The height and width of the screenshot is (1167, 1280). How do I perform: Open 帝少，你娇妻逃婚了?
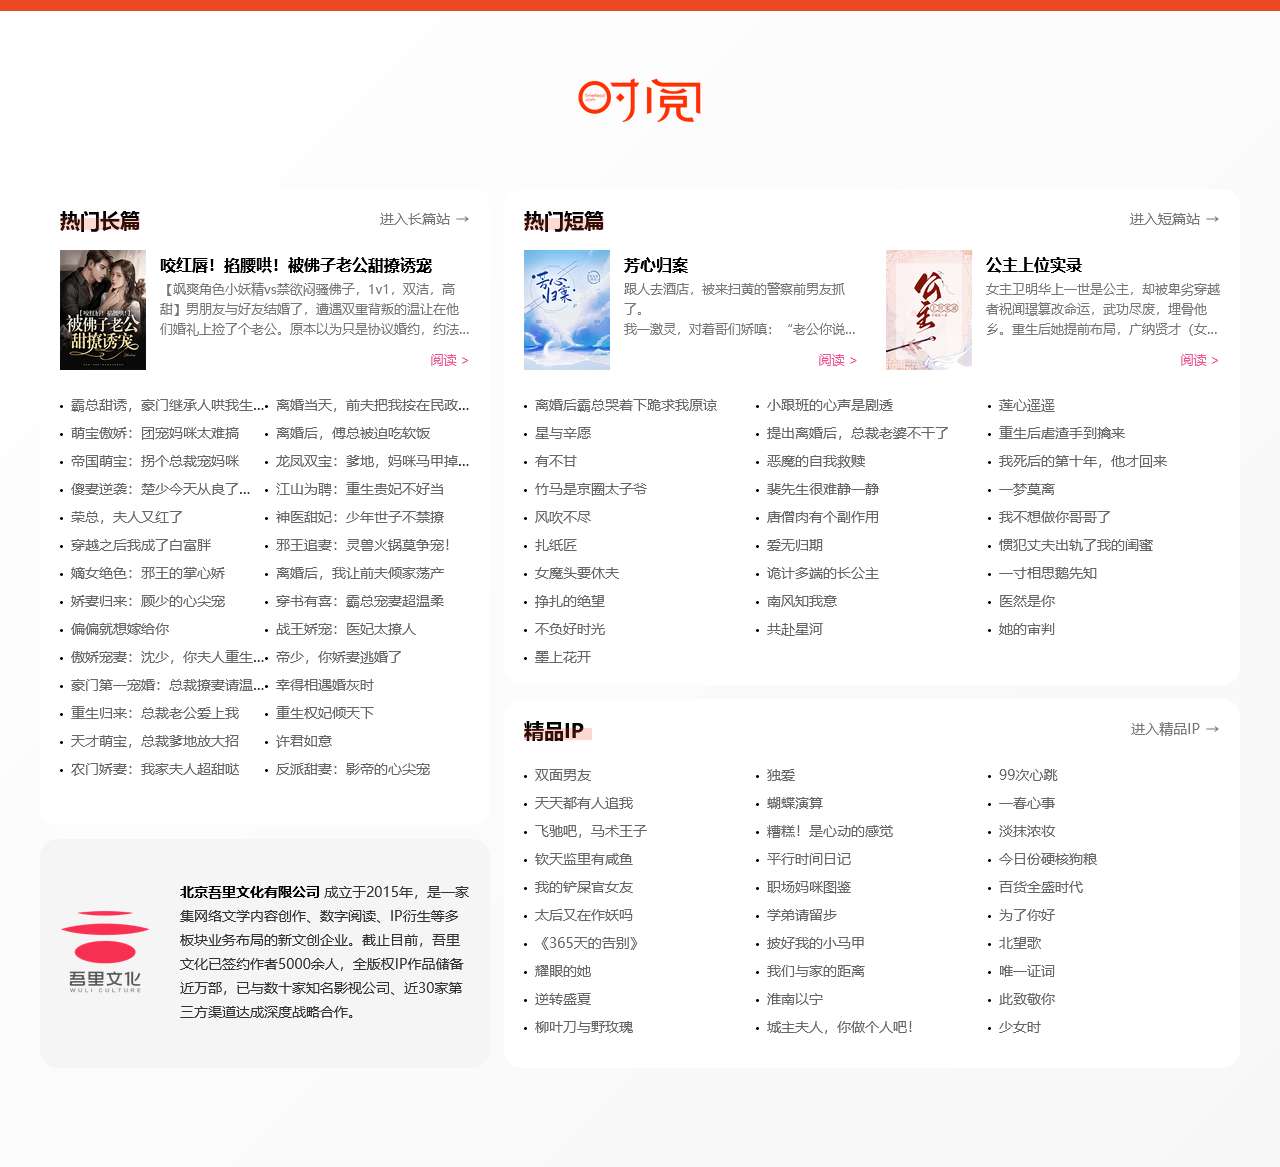(339, 657)
